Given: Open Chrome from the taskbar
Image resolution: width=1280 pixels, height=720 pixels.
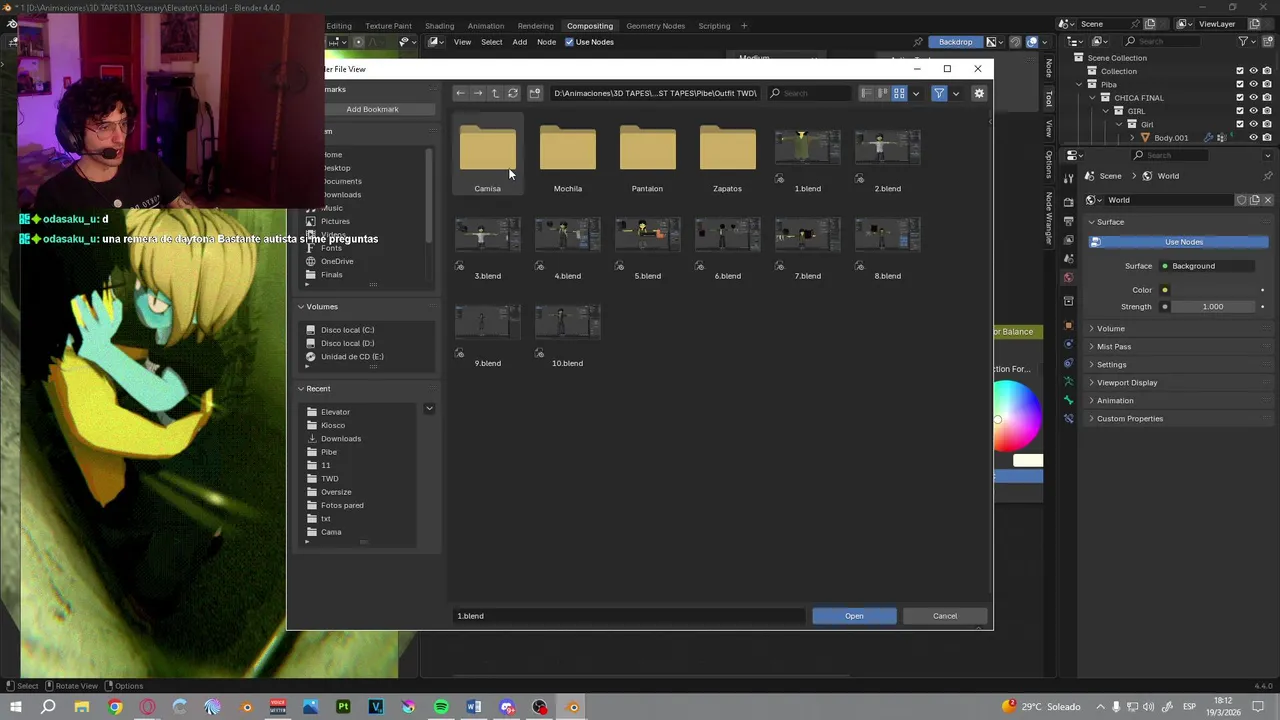Looking at the screenshot, I should 115,707.
